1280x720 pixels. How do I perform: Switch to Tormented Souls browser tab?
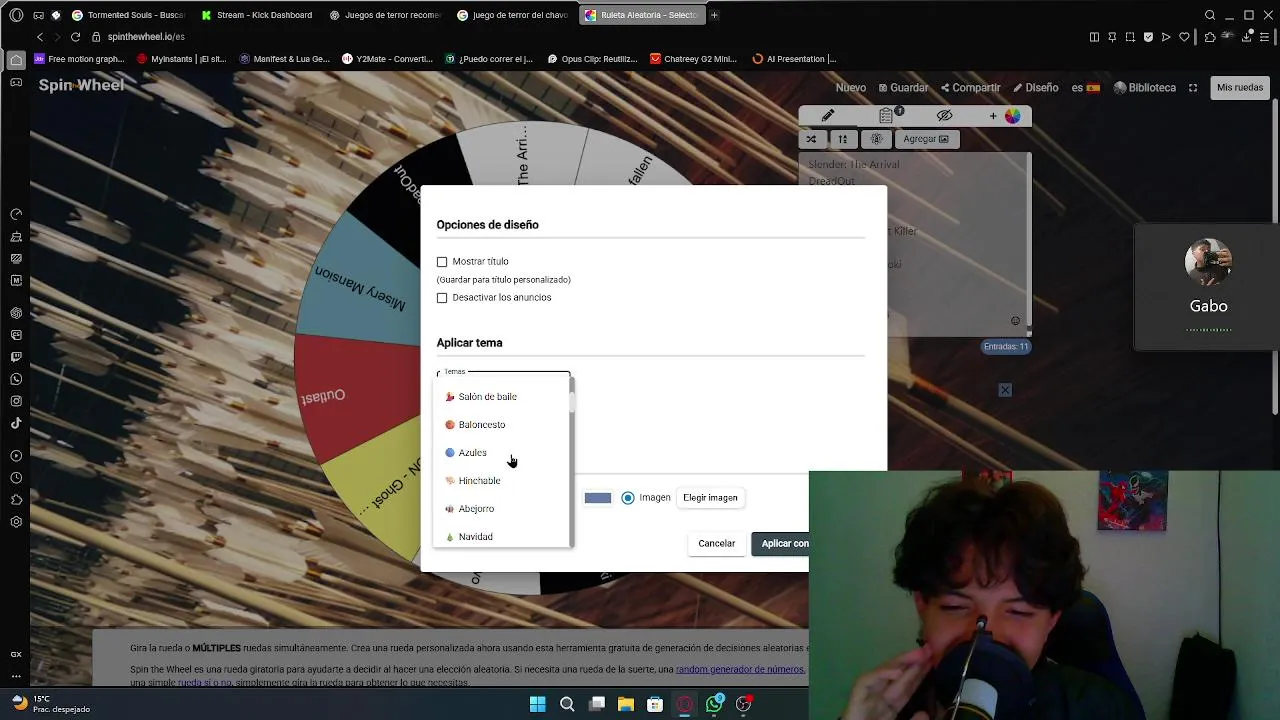click(x=128, y=15)
